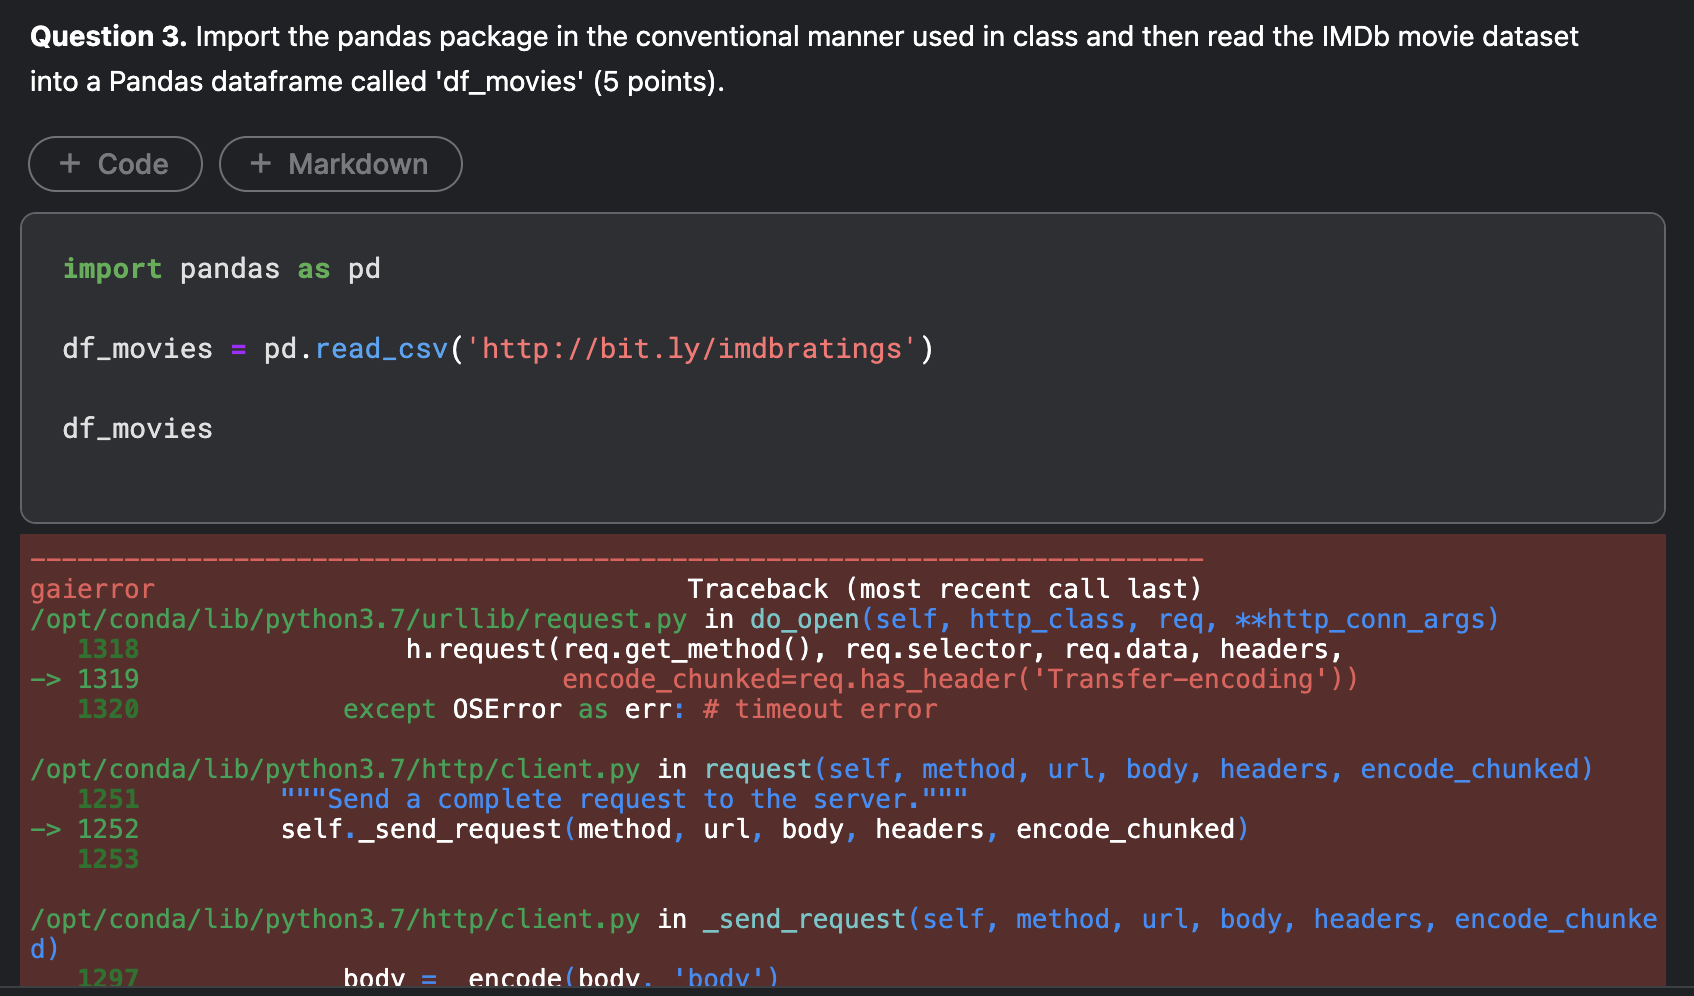
Task: Click the arrow marker at line 1252
Action: pyautogui.click(x=45, y=829)
